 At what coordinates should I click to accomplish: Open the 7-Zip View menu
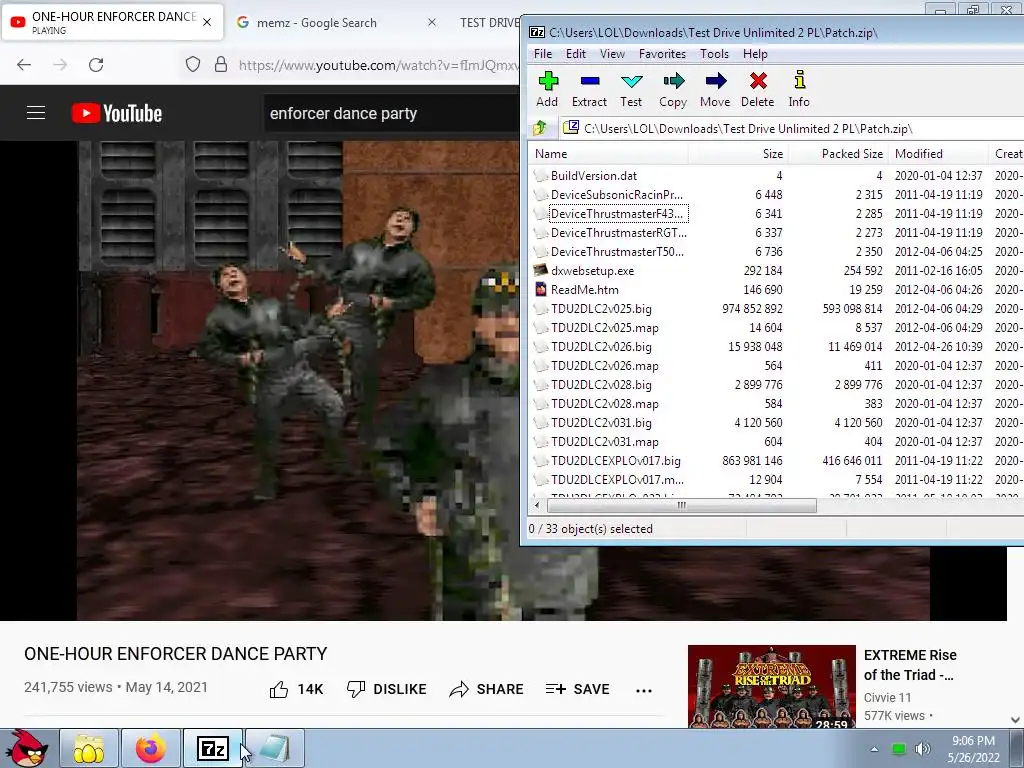(x=613, y=54)
